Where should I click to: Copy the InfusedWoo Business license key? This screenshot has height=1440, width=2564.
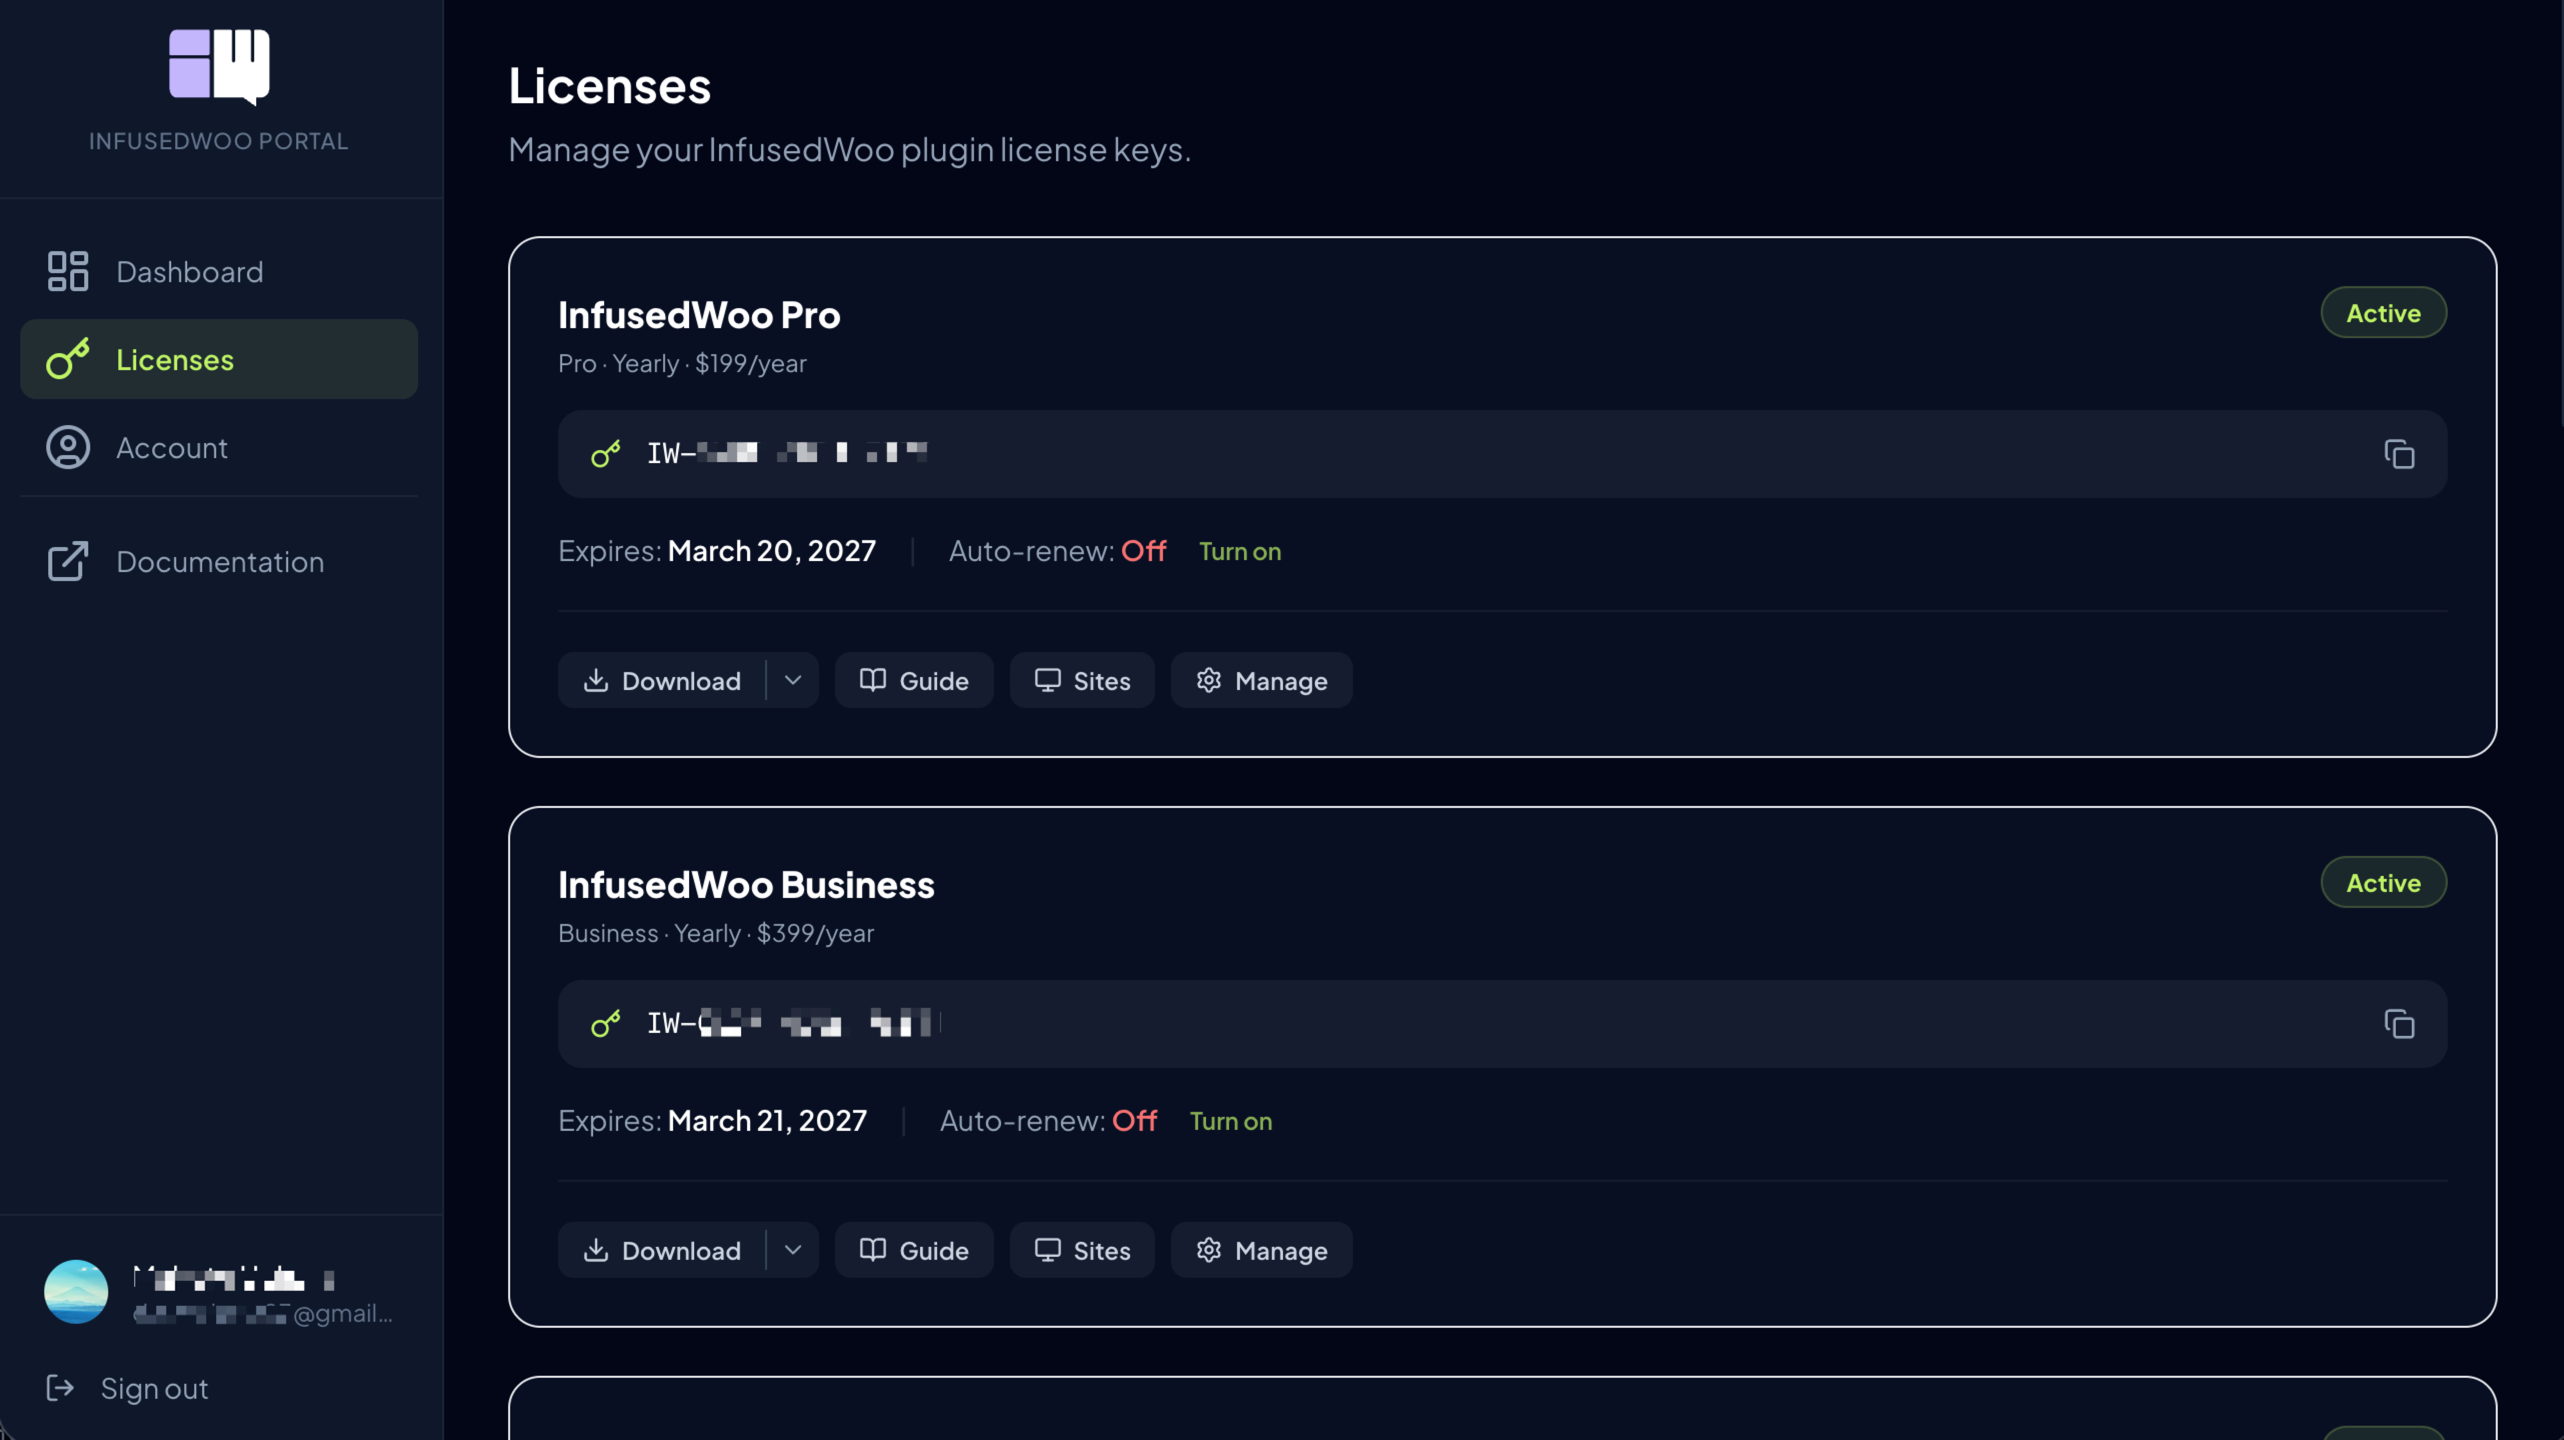2401,1024
